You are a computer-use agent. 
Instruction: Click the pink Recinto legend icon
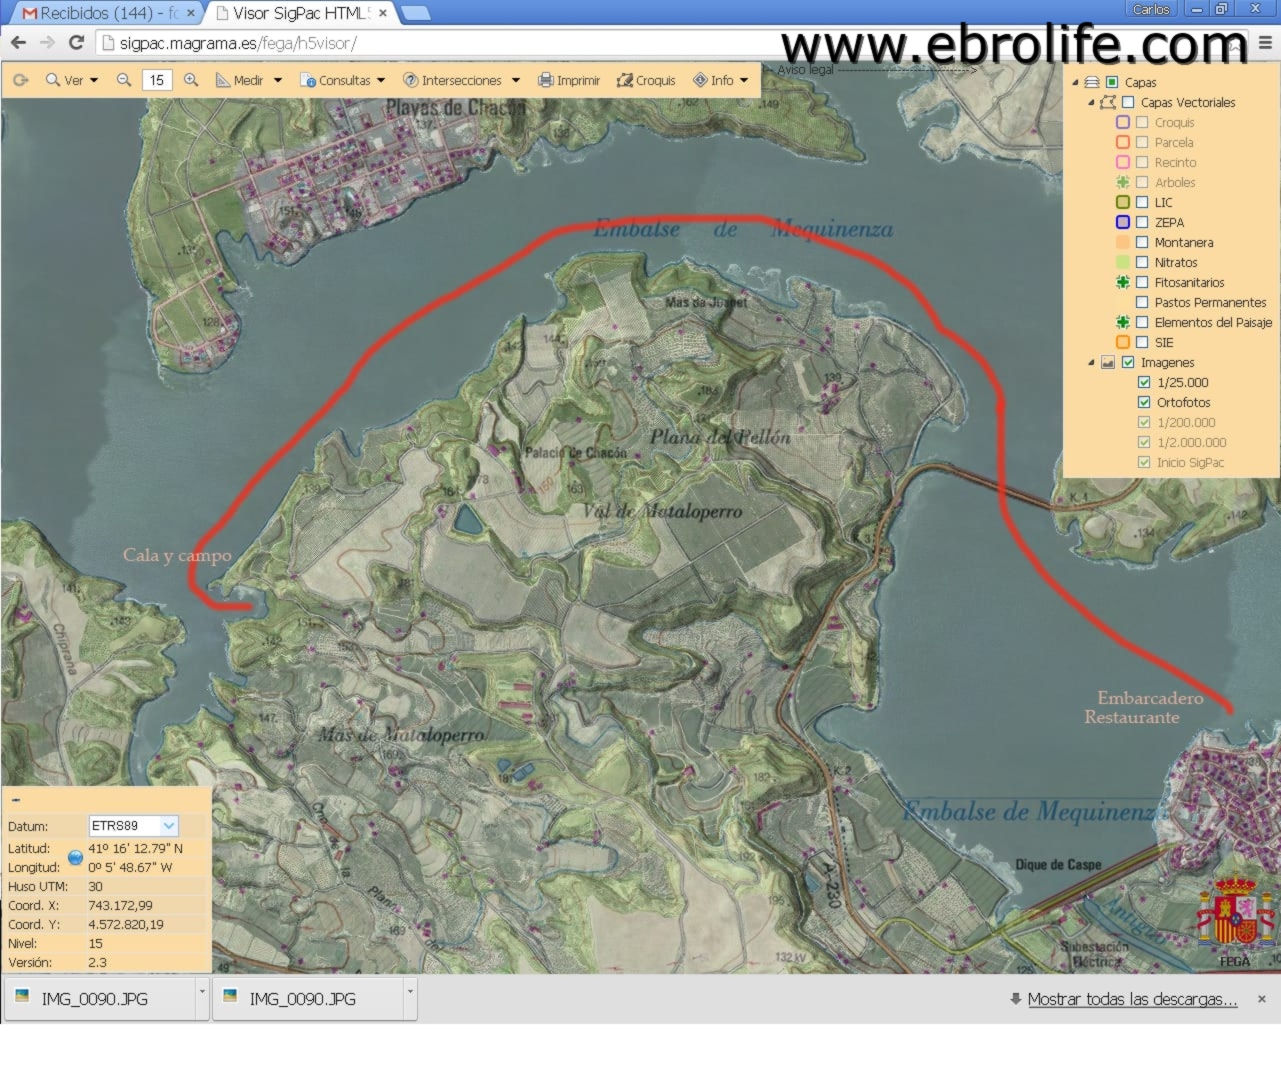1123,162
